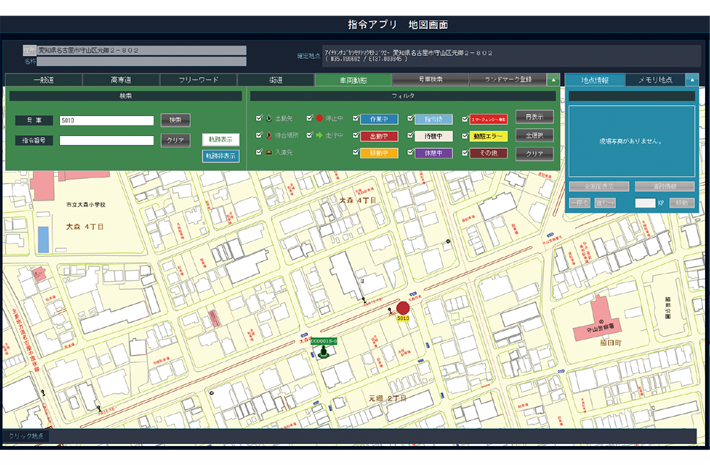Screen dimensions: 710x465
Task: Click the purple 休憩中 status label
Action: 433,153
